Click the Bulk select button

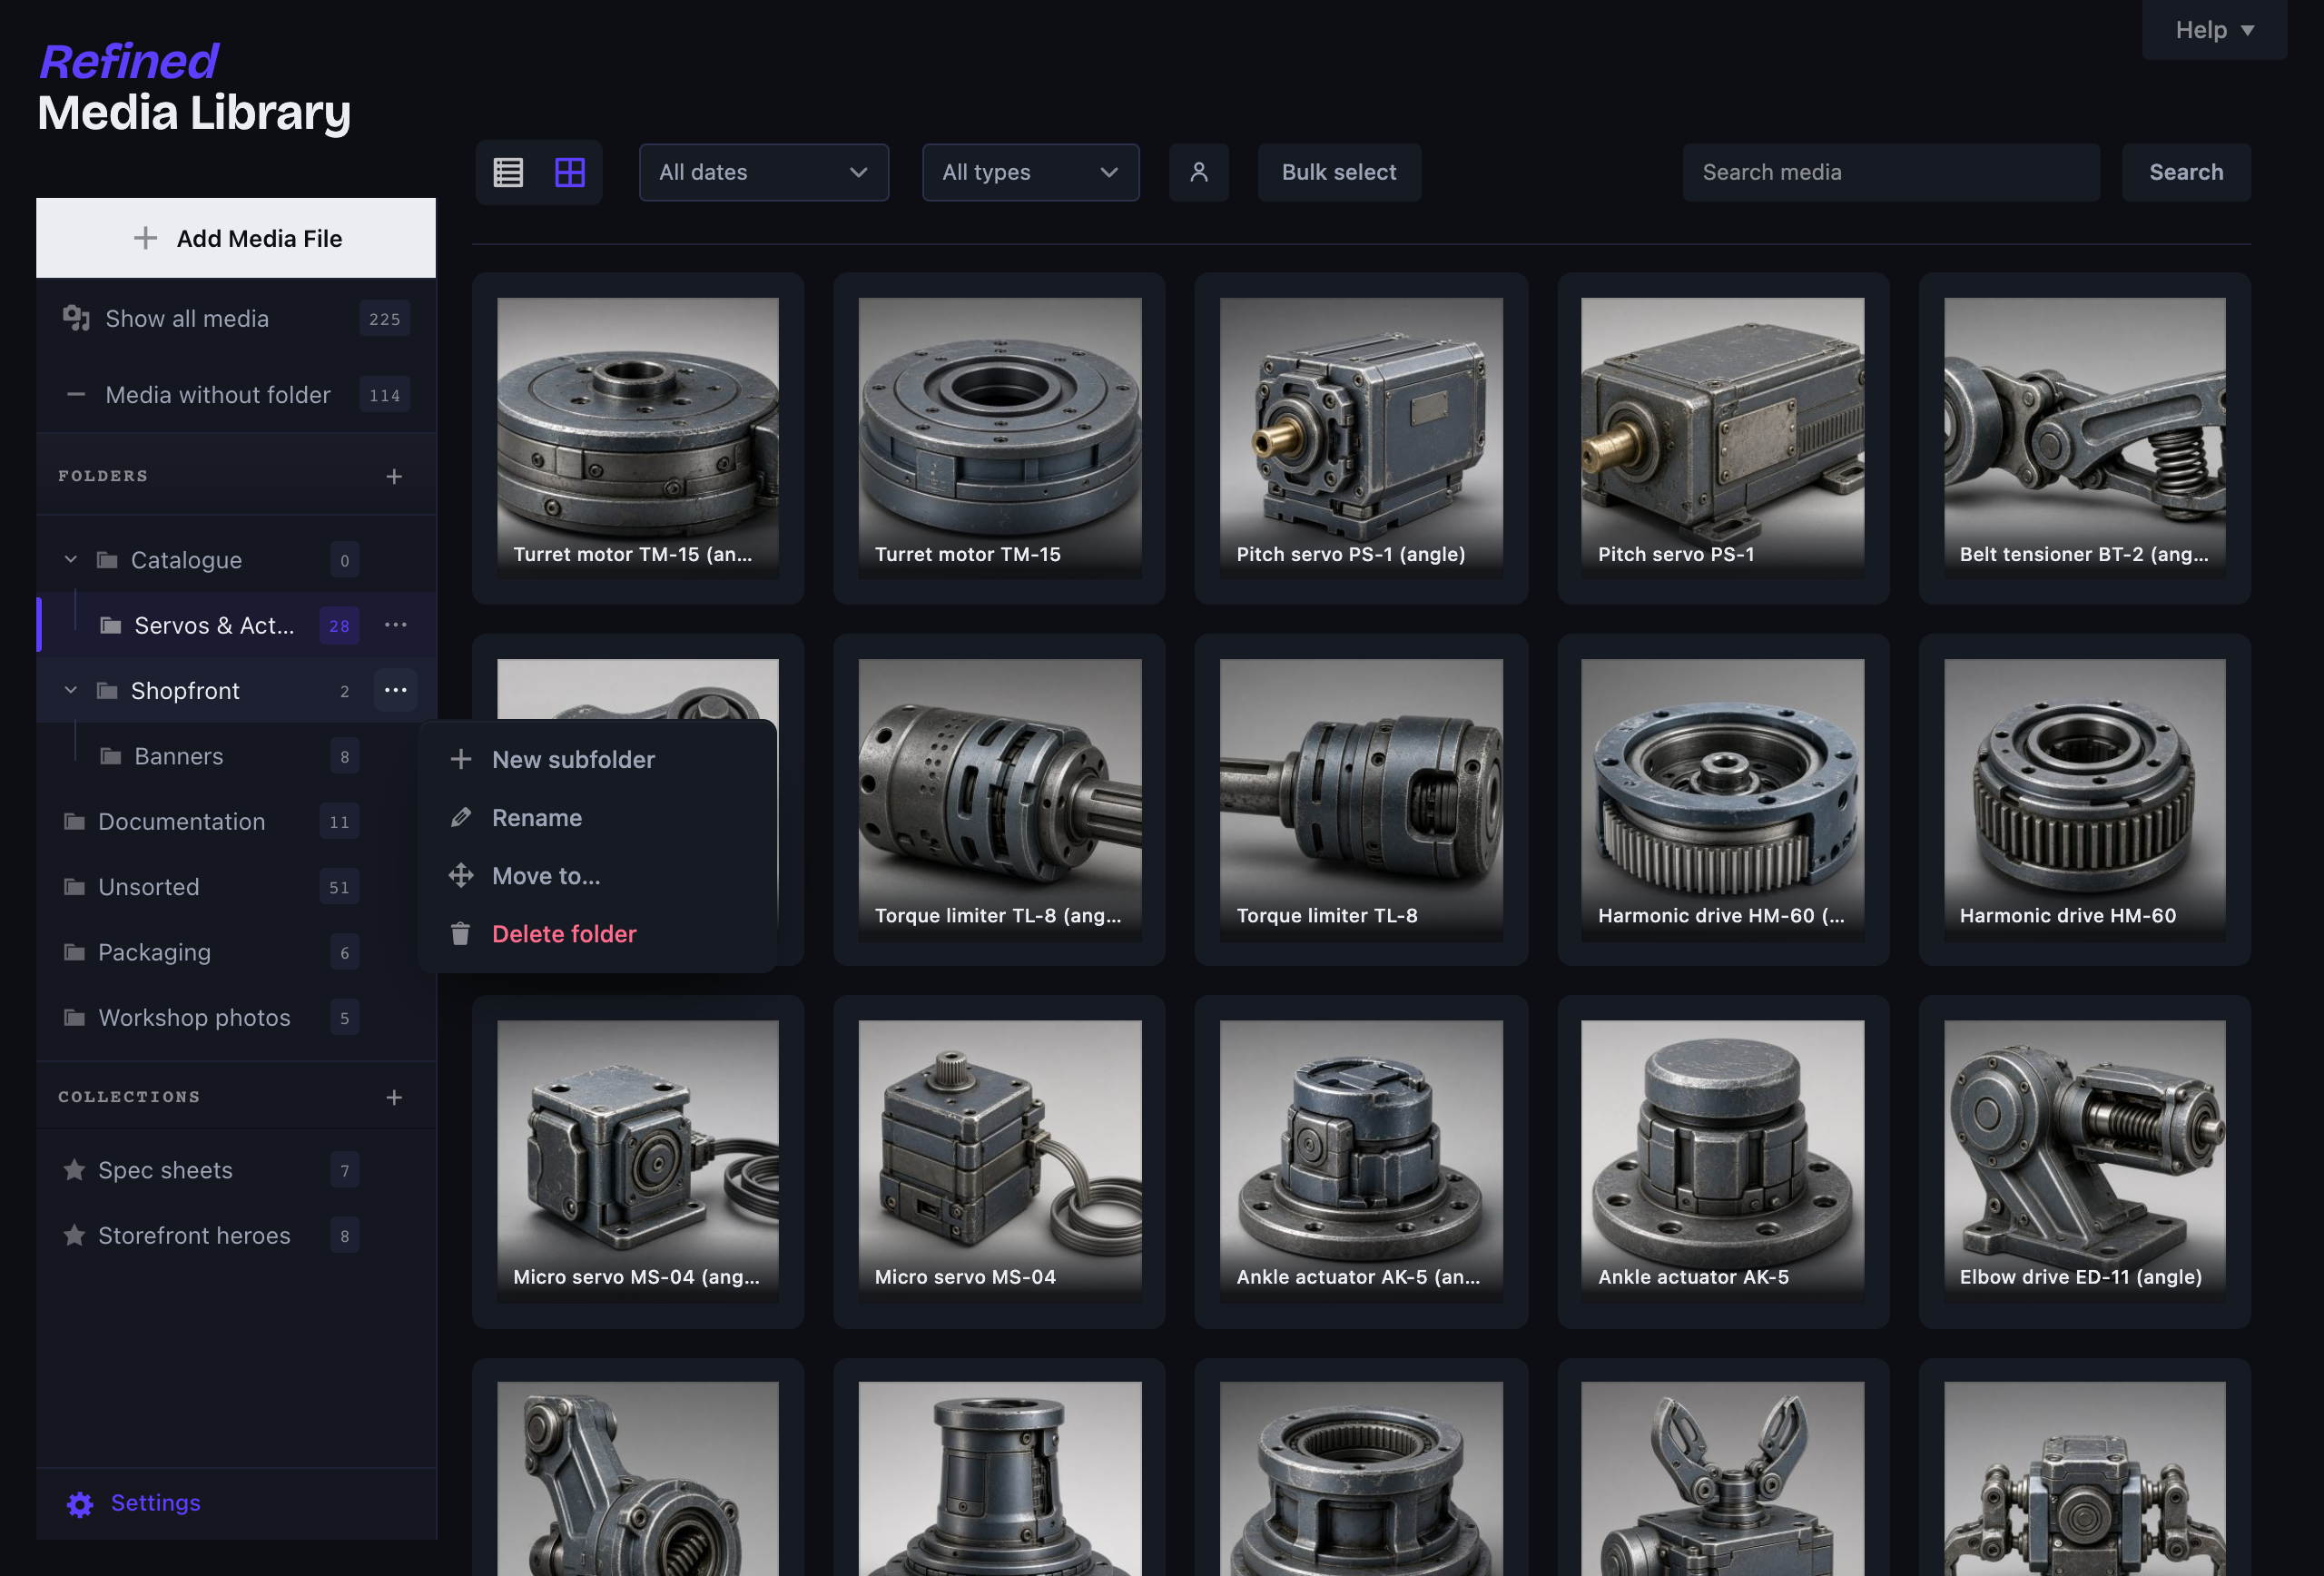pyautogui.click(x=1339, y=173)
